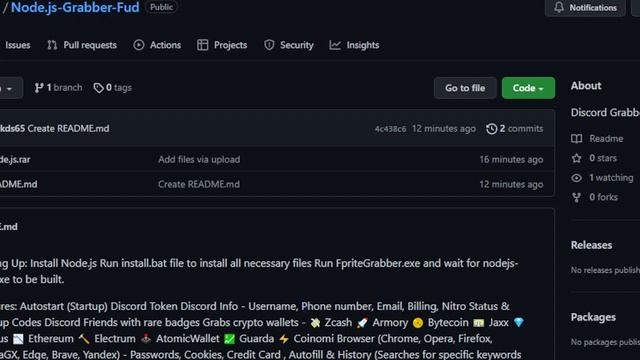Click the Go to file button
This screenshot has width=640, height=360.
pos(465,88)
